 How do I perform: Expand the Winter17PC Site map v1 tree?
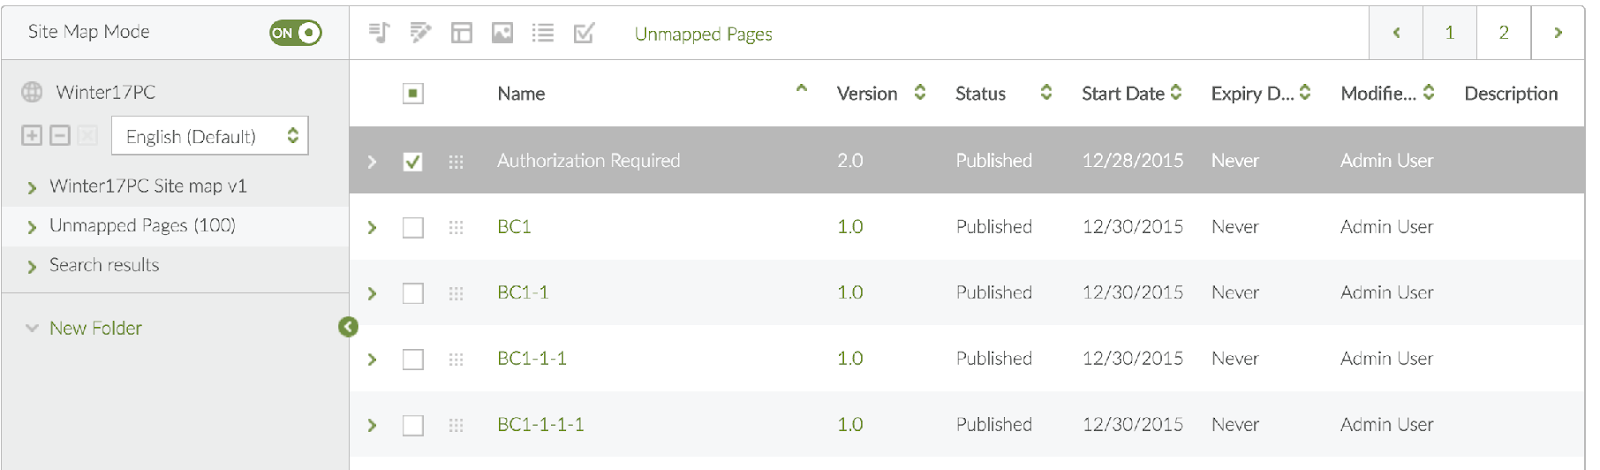pyautogui.click(x=32, y=187)
